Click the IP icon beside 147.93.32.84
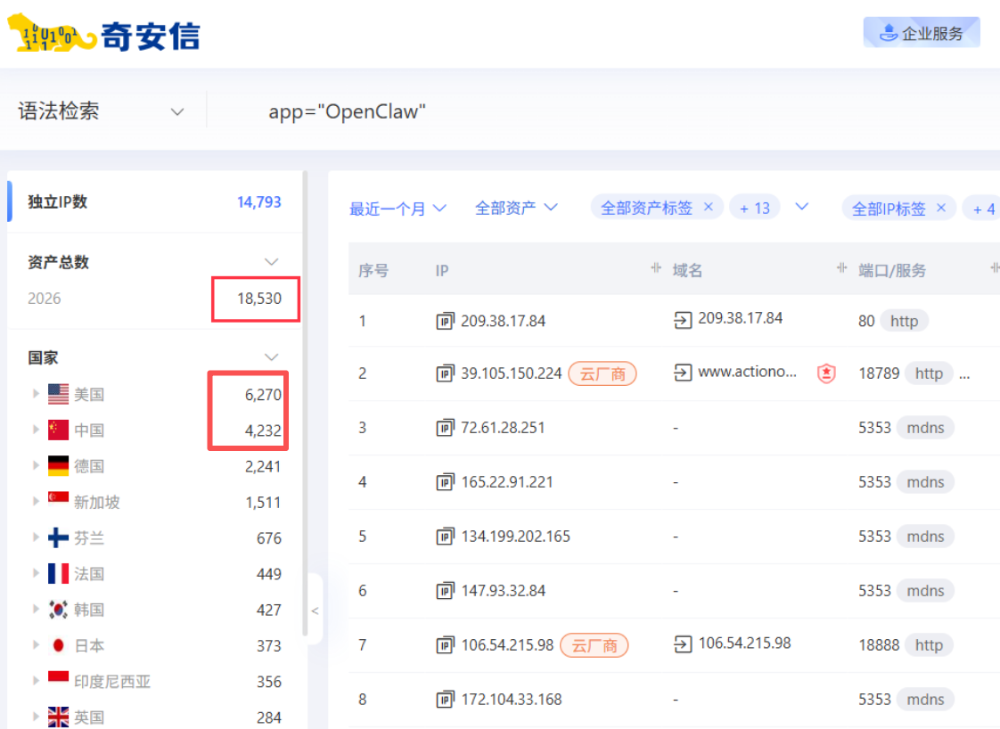Image resolution: width=1000 pixels, height=729 pixels. pos(446,590)
